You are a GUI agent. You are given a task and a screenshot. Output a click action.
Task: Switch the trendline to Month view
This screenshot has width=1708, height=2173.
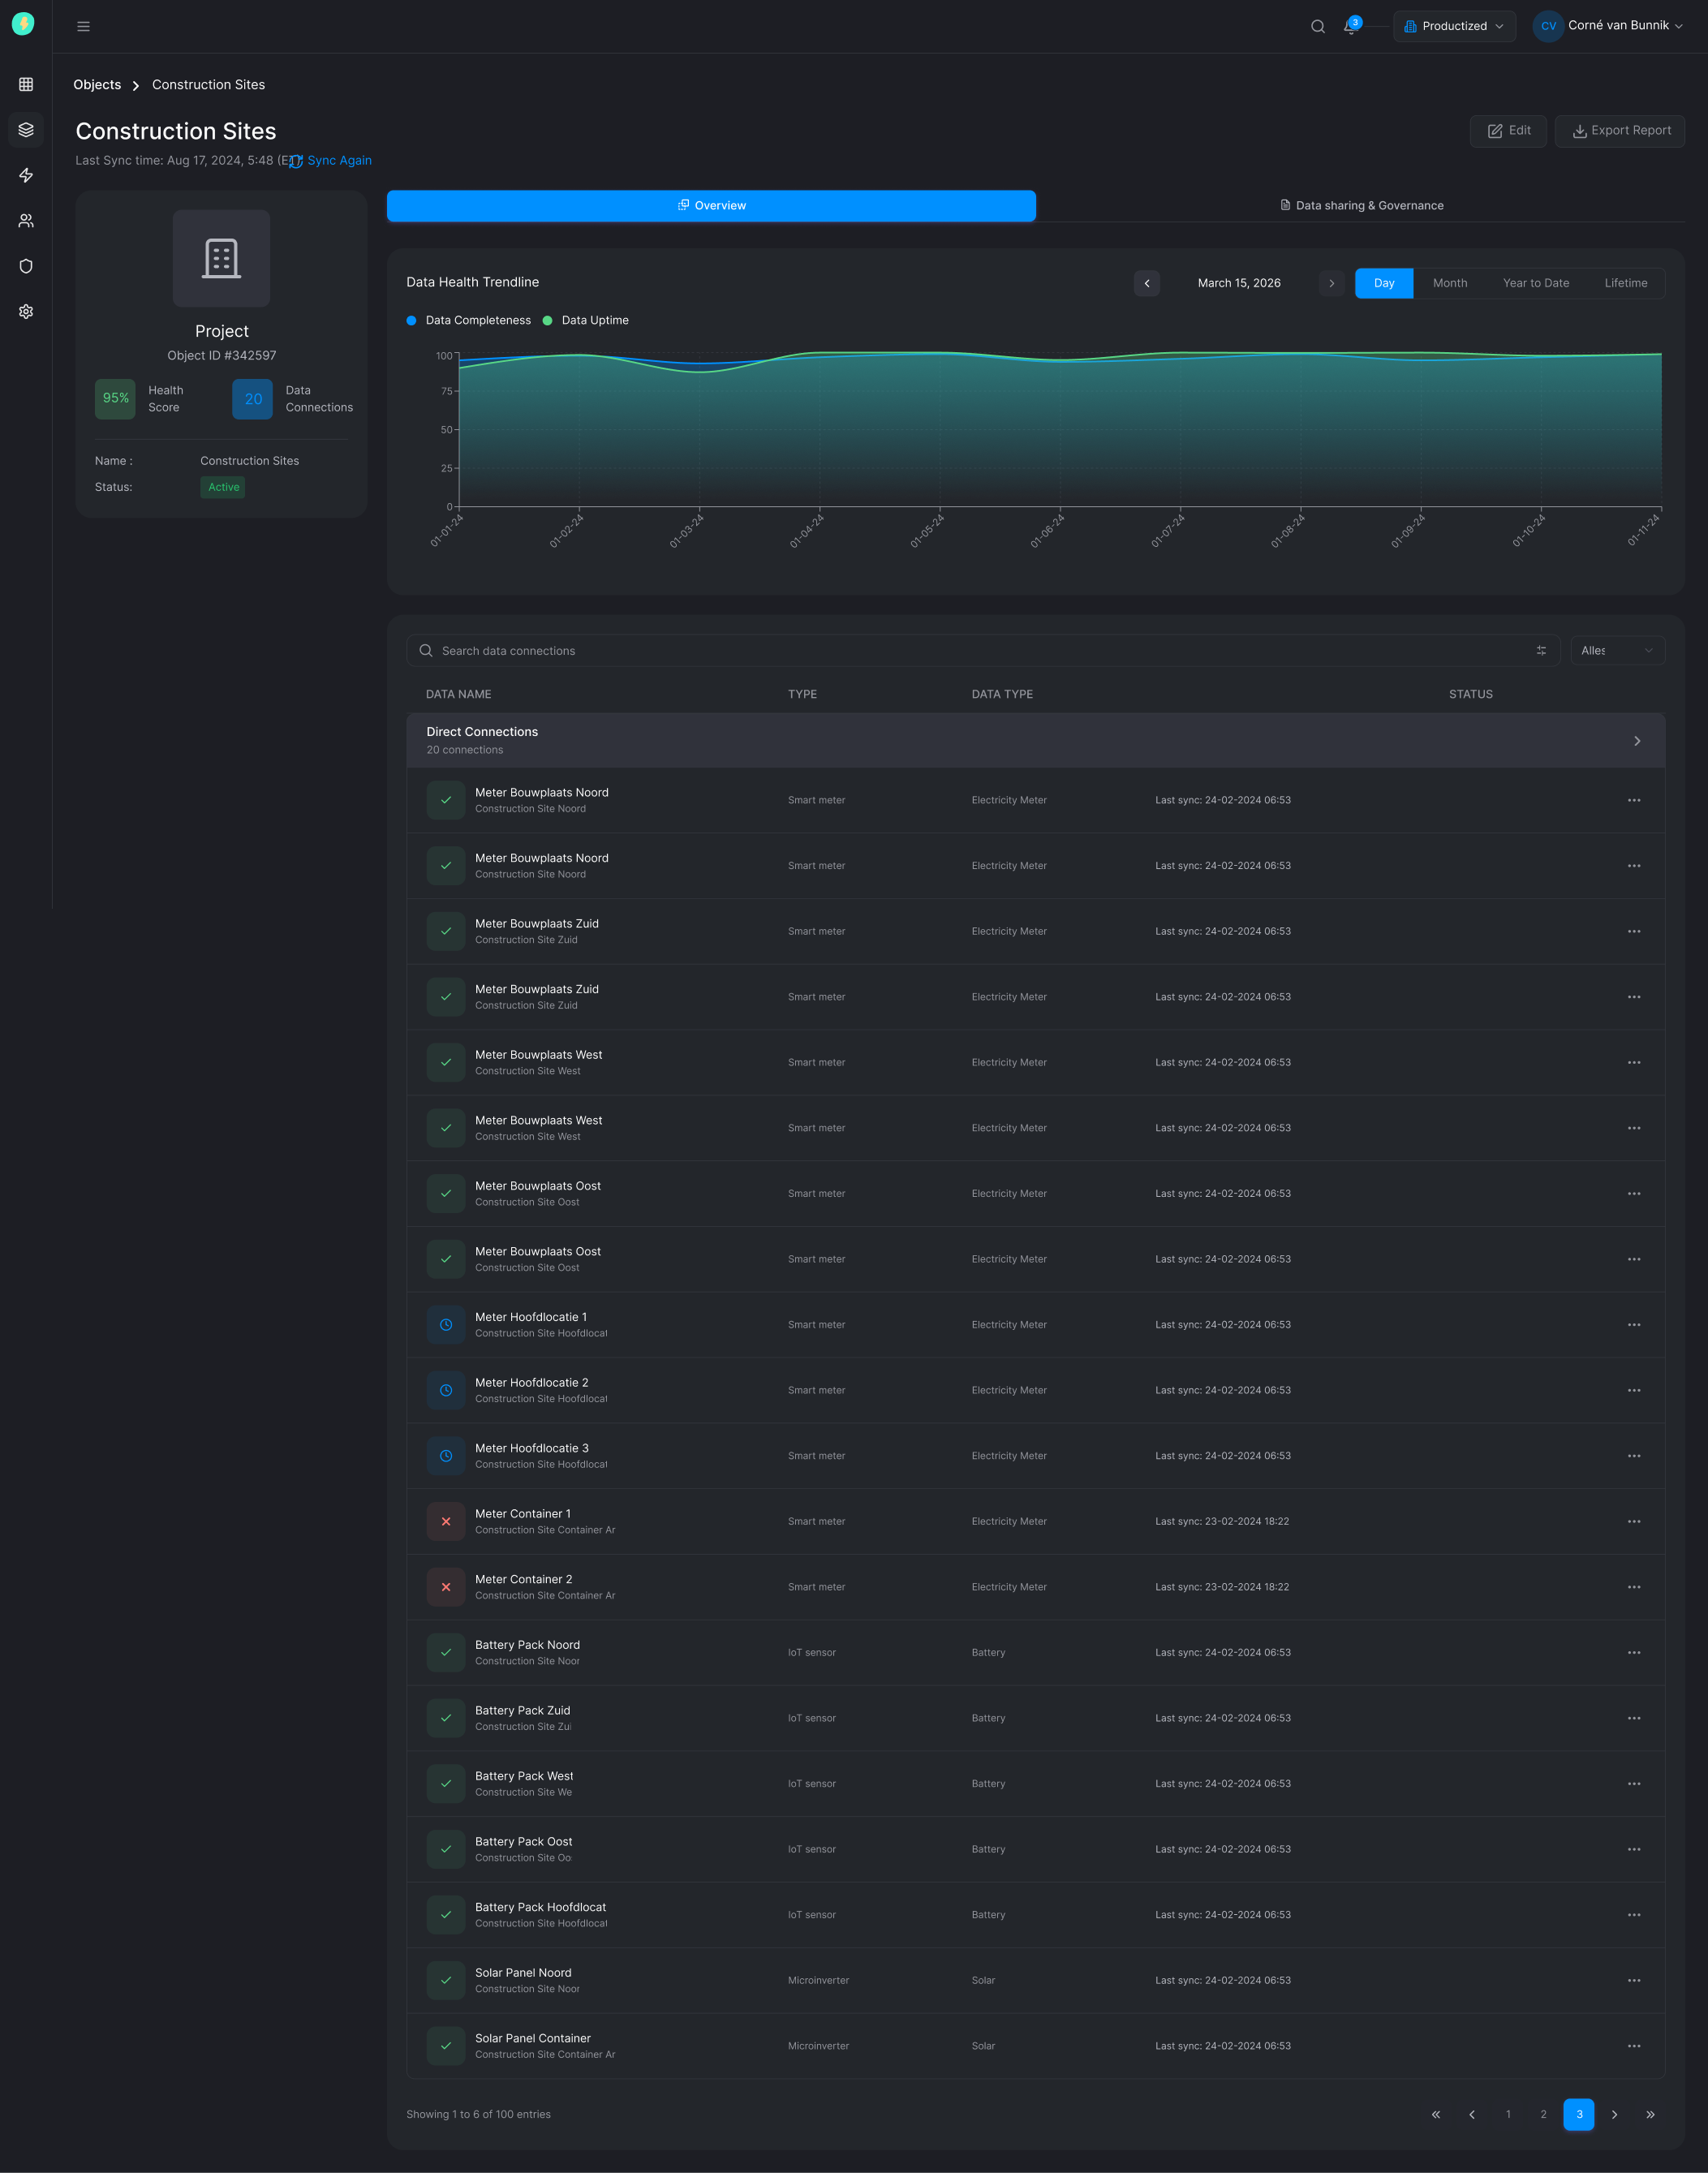1449,283
